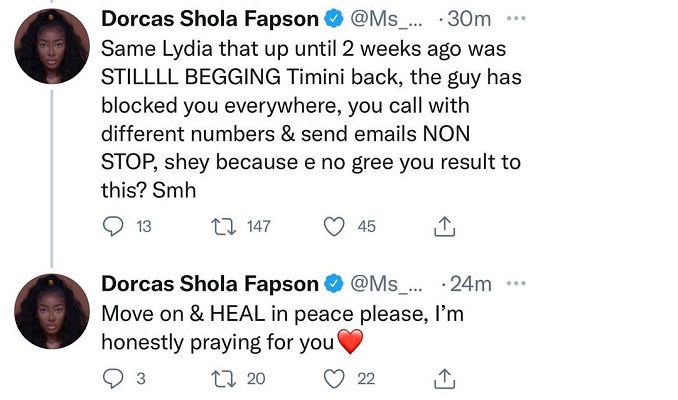Like the tweet with 22 likes
This screenshot has height=400, width=678.
coord(334,377)
